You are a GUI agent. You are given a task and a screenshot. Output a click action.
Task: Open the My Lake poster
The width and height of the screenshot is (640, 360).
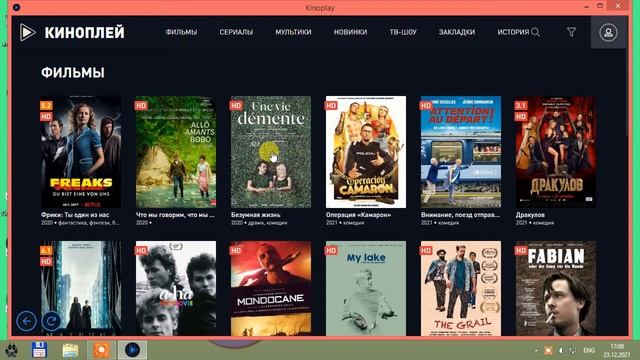(x=366, y=288)
